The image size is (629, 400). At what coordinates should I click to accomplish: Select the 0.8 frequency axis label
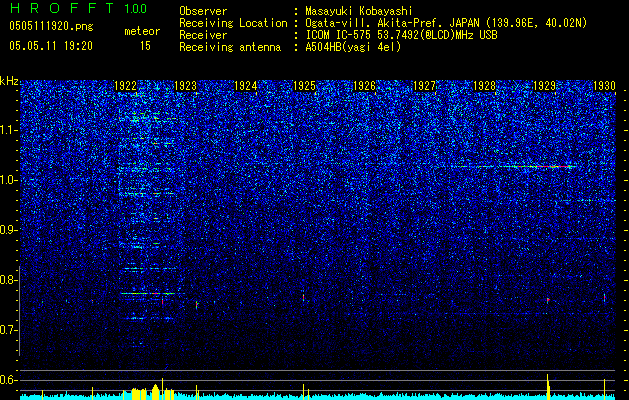pos(9,280)
